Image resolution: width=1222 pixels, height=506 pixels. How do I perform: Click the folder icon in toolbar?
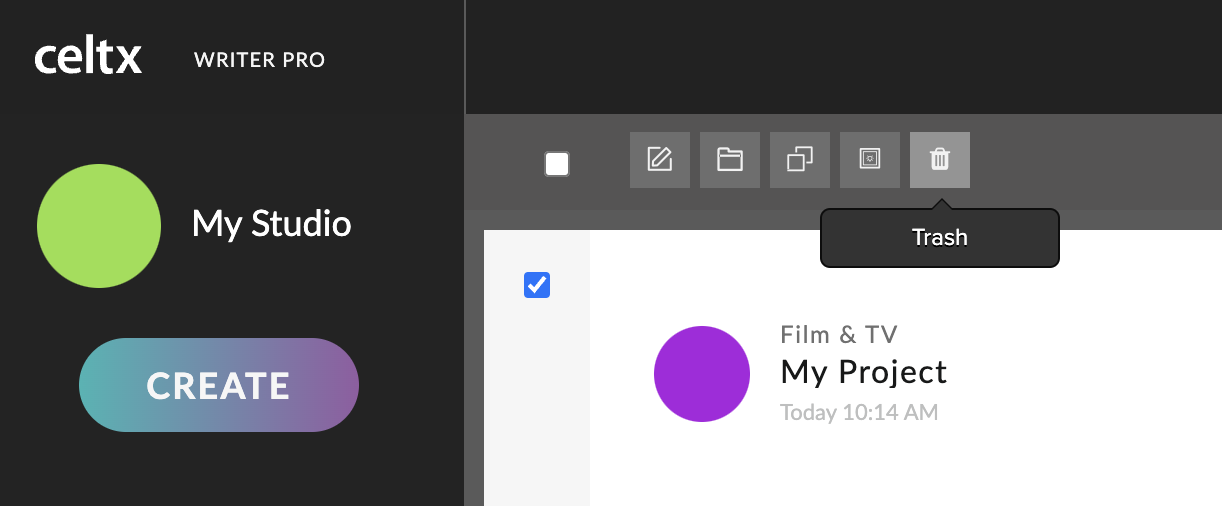(x=730, y=160)
